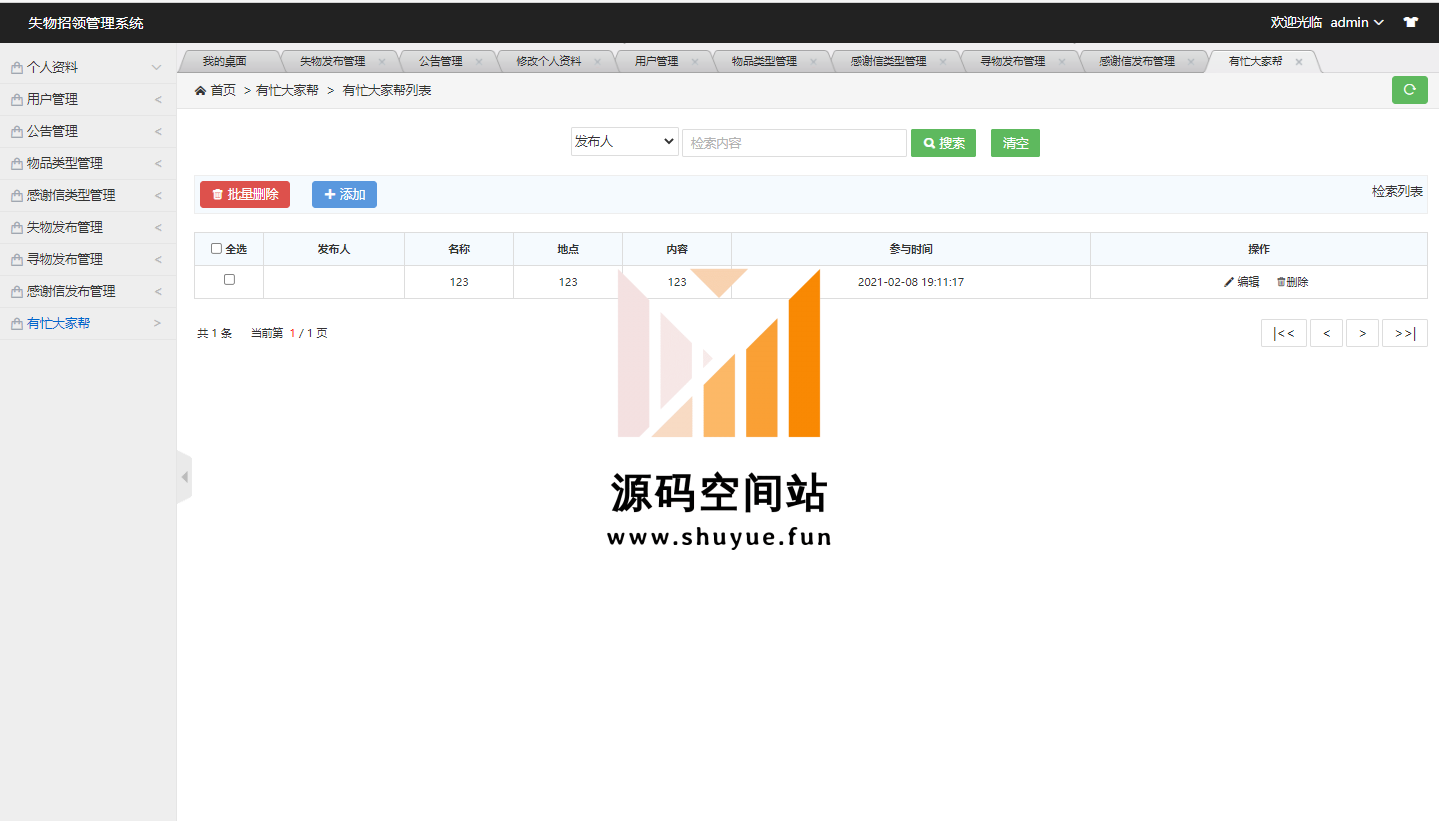The image size is (1439, 821).
Task: Close the 寻物发布管理 tab
Action: (1062, 61)
